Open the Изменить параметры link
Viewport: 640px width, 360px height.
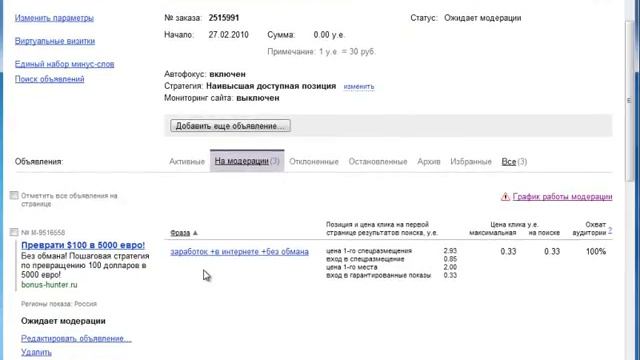54,18
